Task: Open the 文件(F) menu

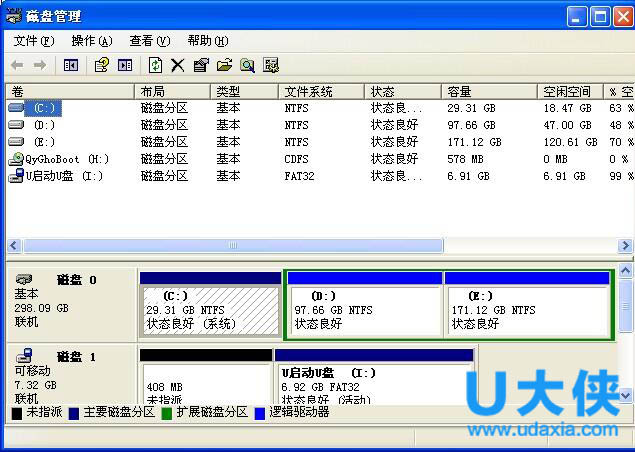Action: point(33,41)
